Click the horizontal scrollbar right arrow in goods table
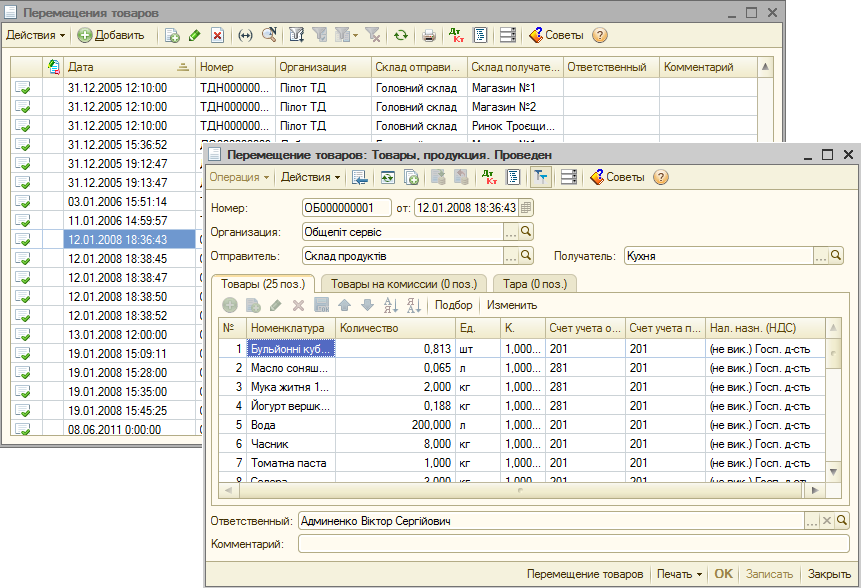The image size is (861, 588). (815, 490)
